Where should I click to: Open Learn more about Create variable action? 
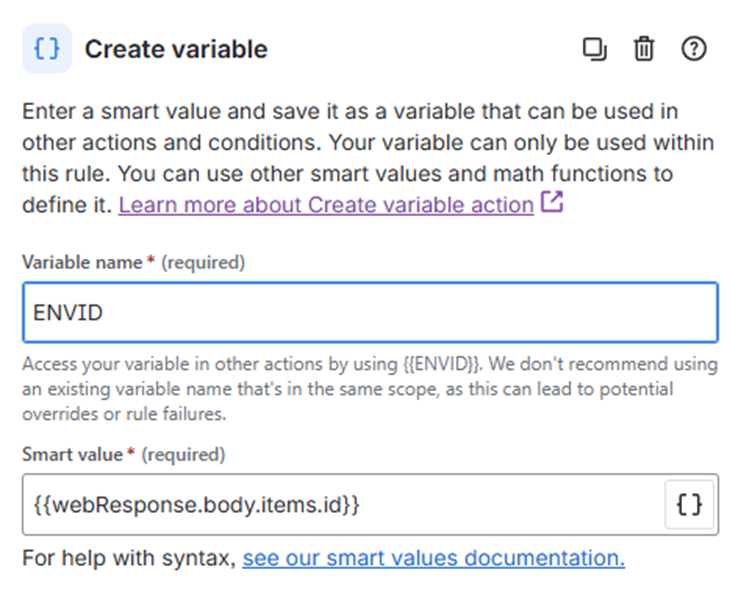(326, 205)
